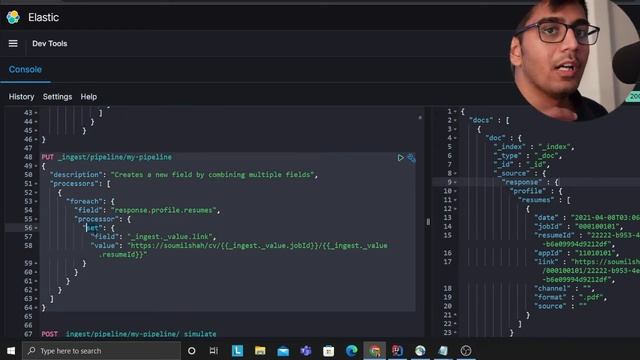Open the globe taskbar app
This screenshot has width=640, height=360.
click(420, 351)
